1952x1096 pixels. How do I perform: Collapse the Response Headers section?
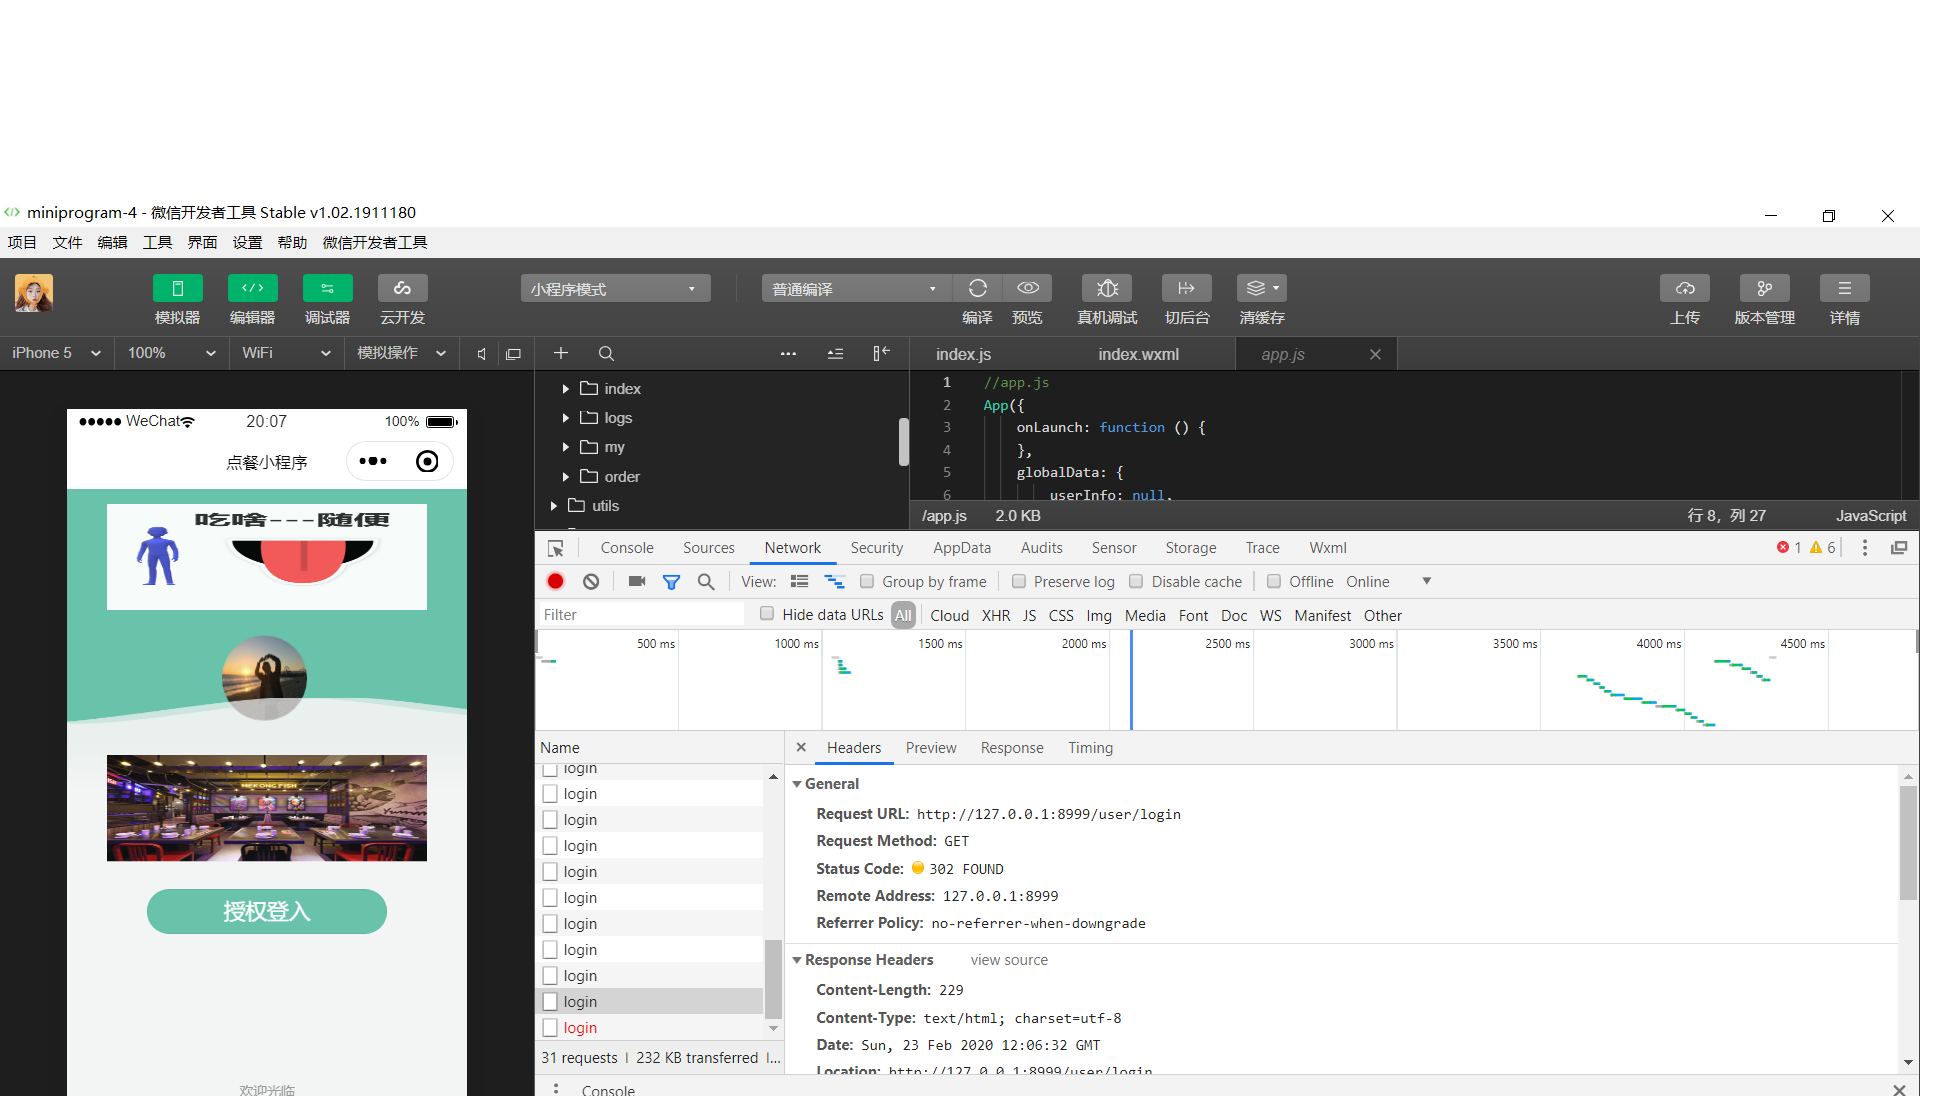797,960
